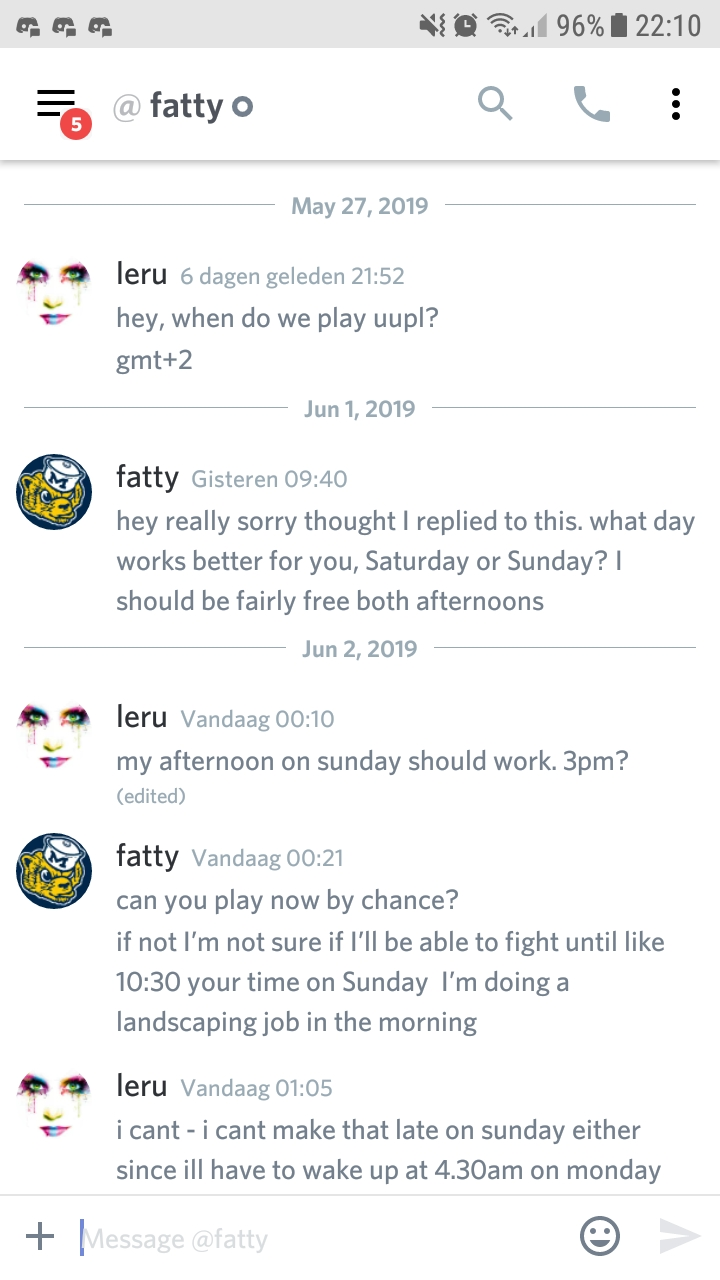Open the hamburger channel menu
720x1280 pixels.
(56, 103)
